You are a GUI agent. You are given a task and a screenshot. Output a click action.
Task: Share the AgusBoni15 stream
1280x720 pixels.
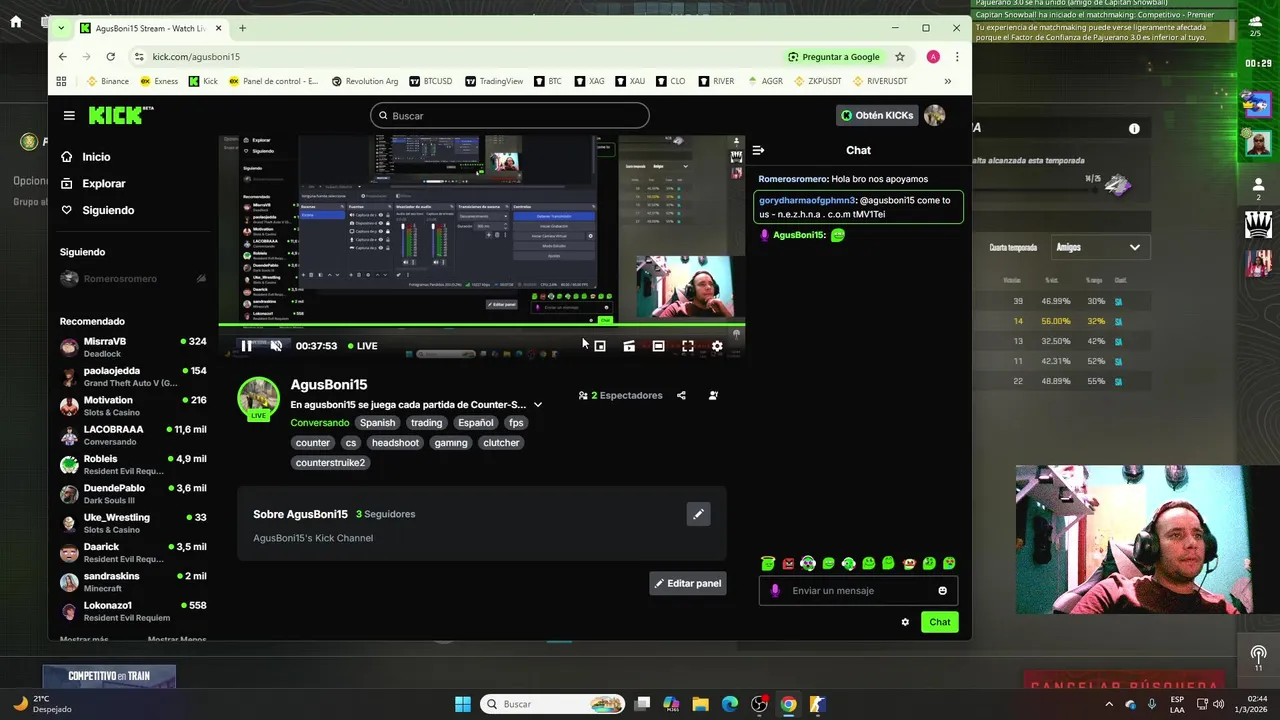681,395
